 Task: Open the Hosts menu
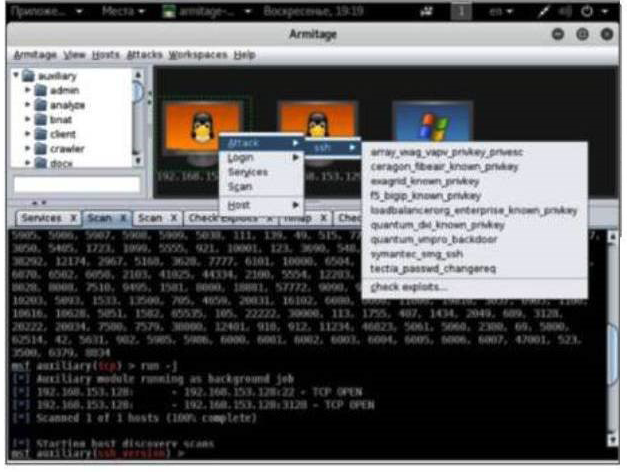(106, 55)
